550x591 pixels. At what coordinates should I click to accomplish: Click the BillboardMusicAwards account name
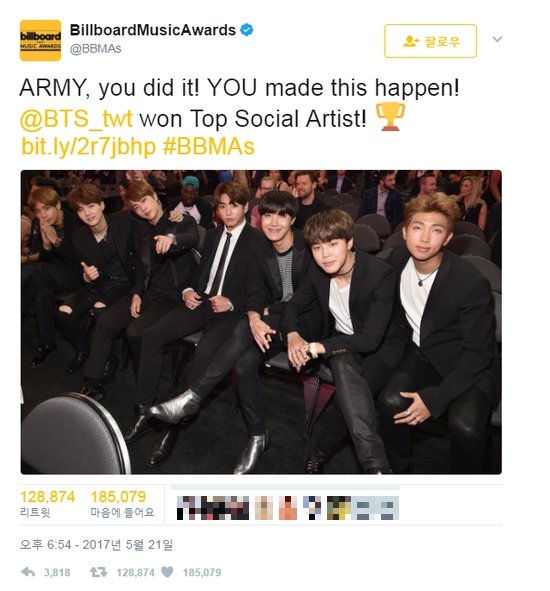click(x=153, y=30)
